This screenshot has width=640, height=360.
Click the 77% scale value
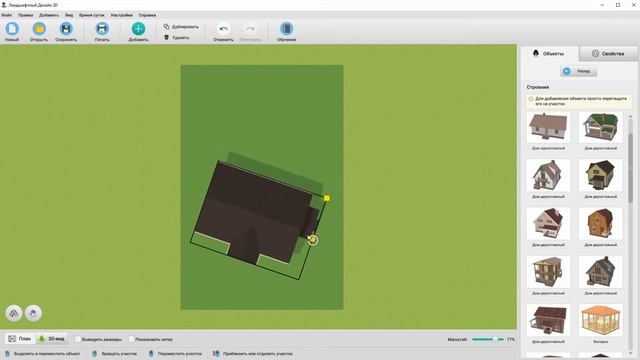(x=511, y=339)
